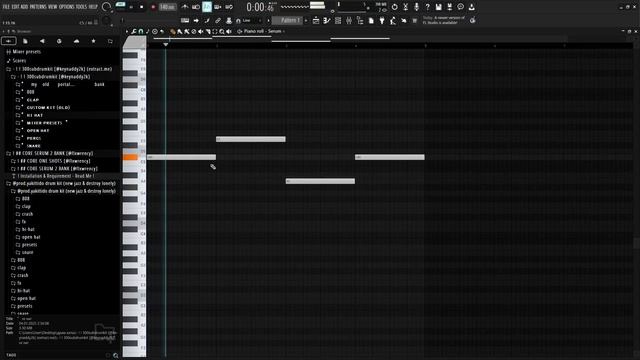This screenshot has width=640, height=360.
Task: Click the document page icon in second toolbar
Action: [x=371, y=20]
